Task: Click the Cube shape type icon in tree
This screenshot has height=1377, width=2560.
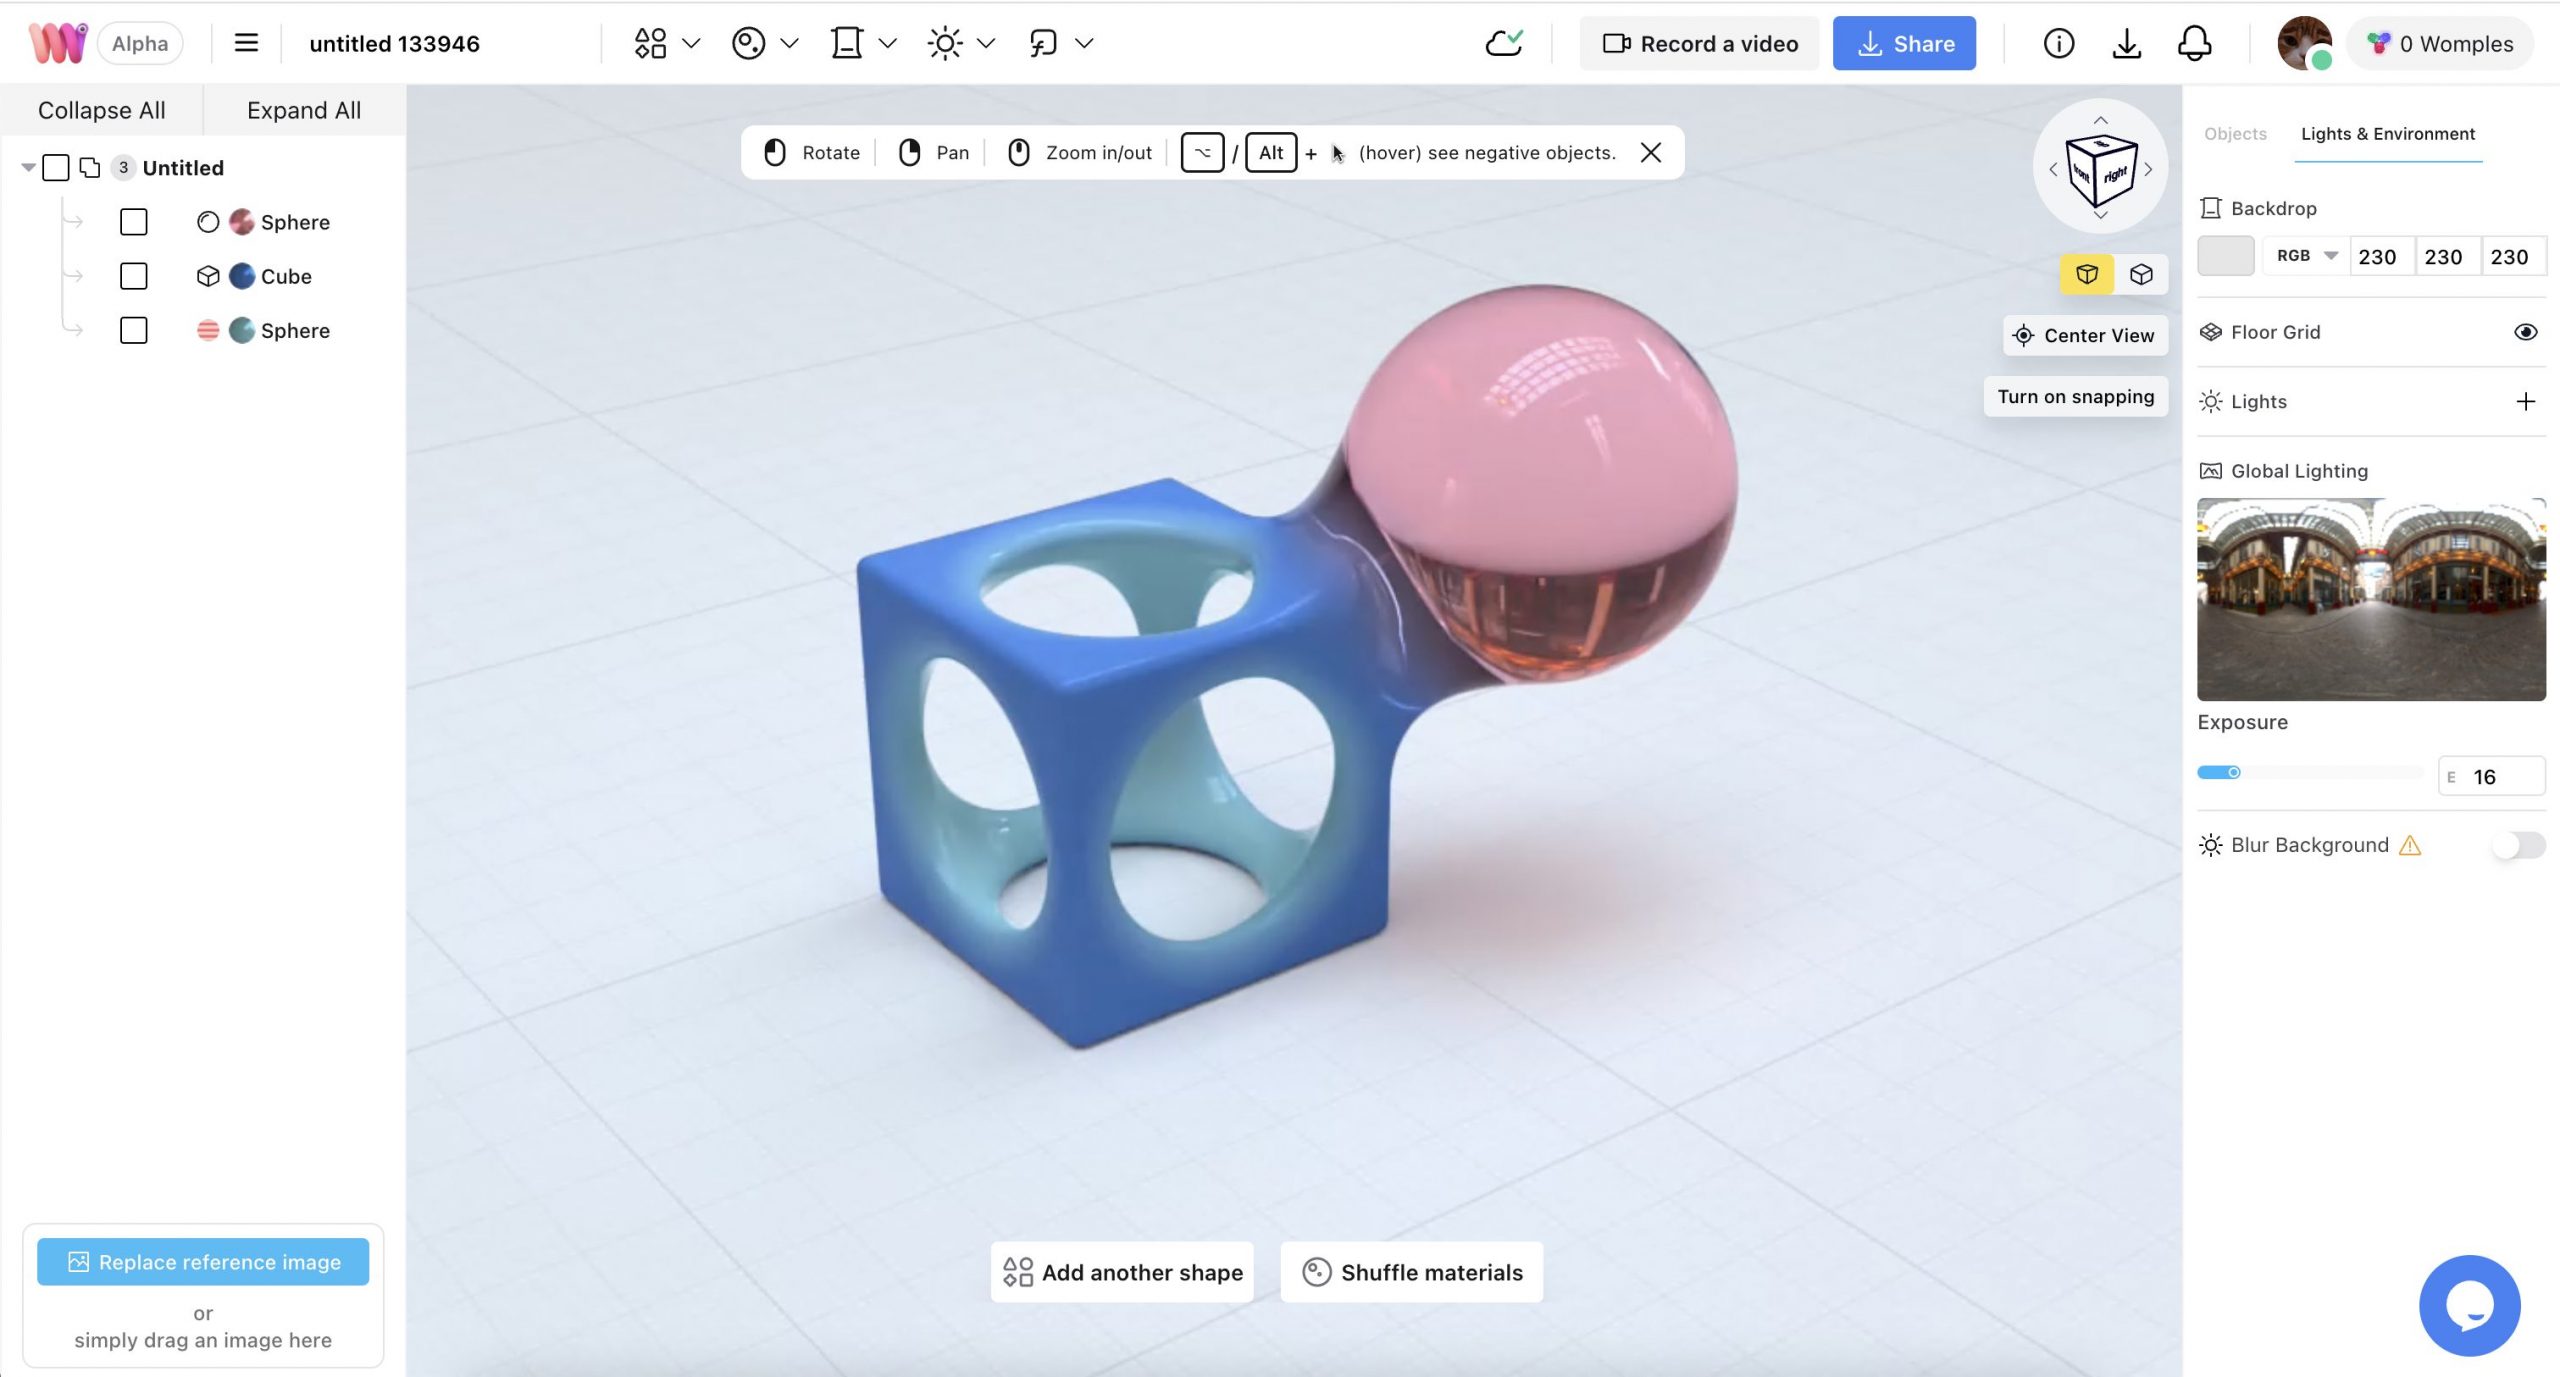Action: pyautogui.click(x=208, y=276)
